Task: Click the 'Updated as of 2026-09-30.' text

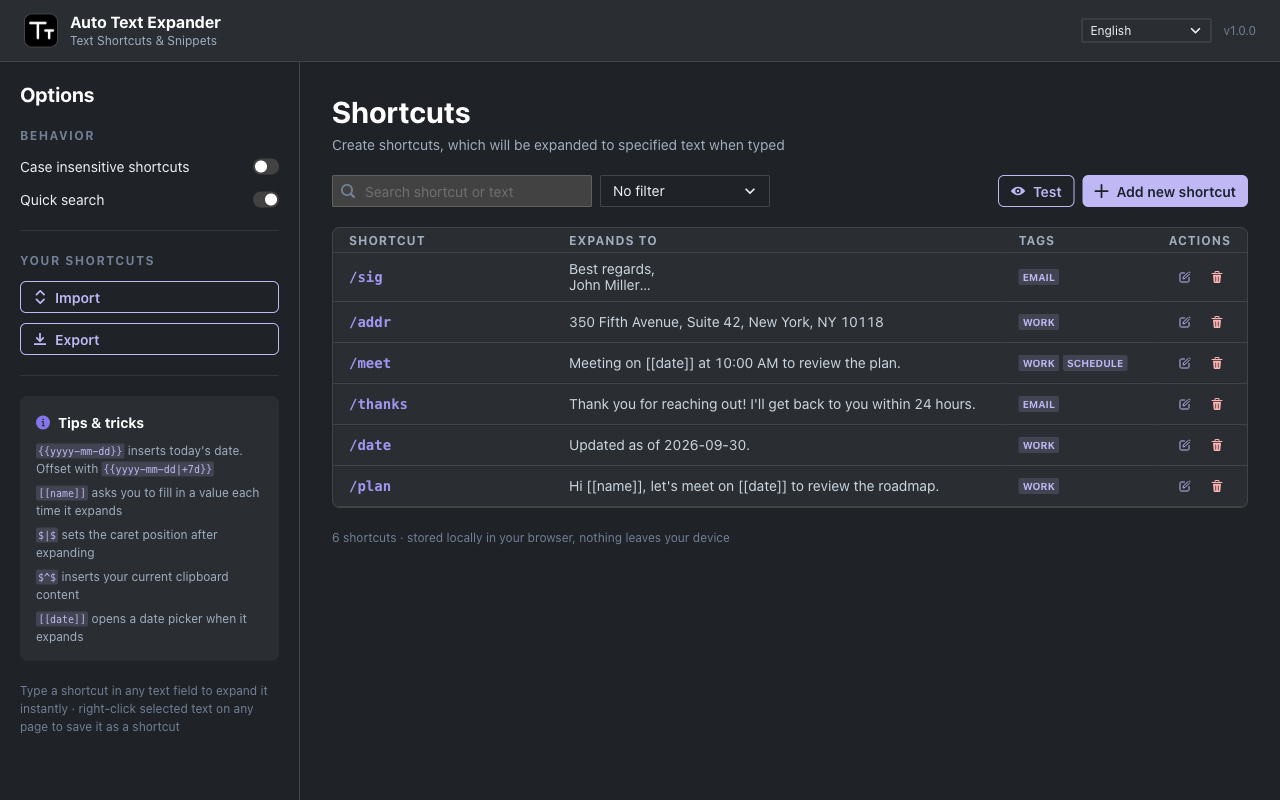Action: [x=659, y=445]
